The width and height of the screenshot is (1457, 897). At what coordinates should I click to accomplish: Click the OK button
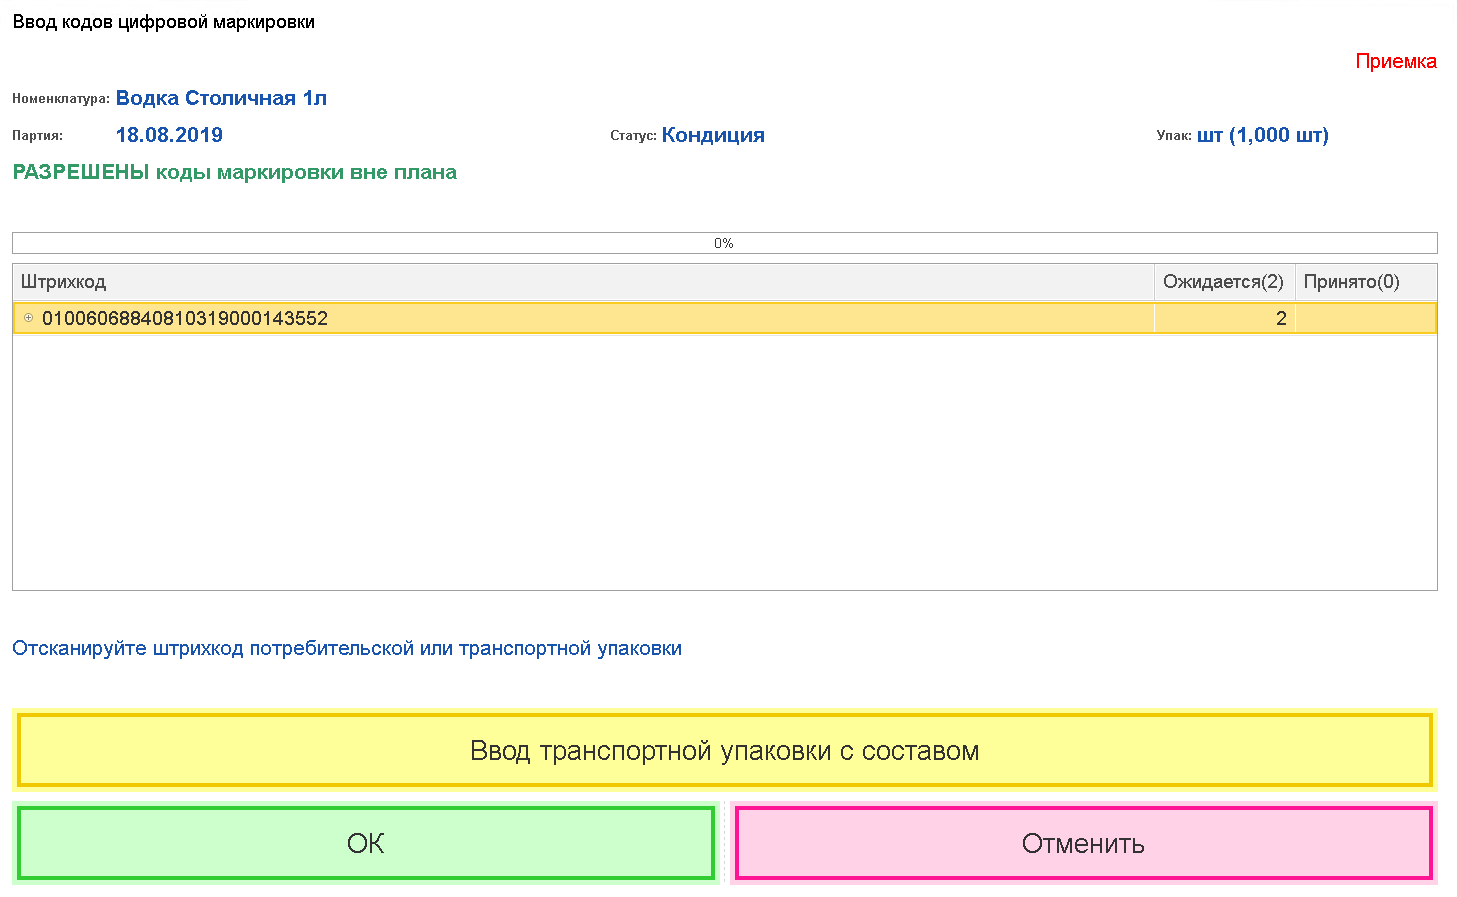(x=366, y=843)
